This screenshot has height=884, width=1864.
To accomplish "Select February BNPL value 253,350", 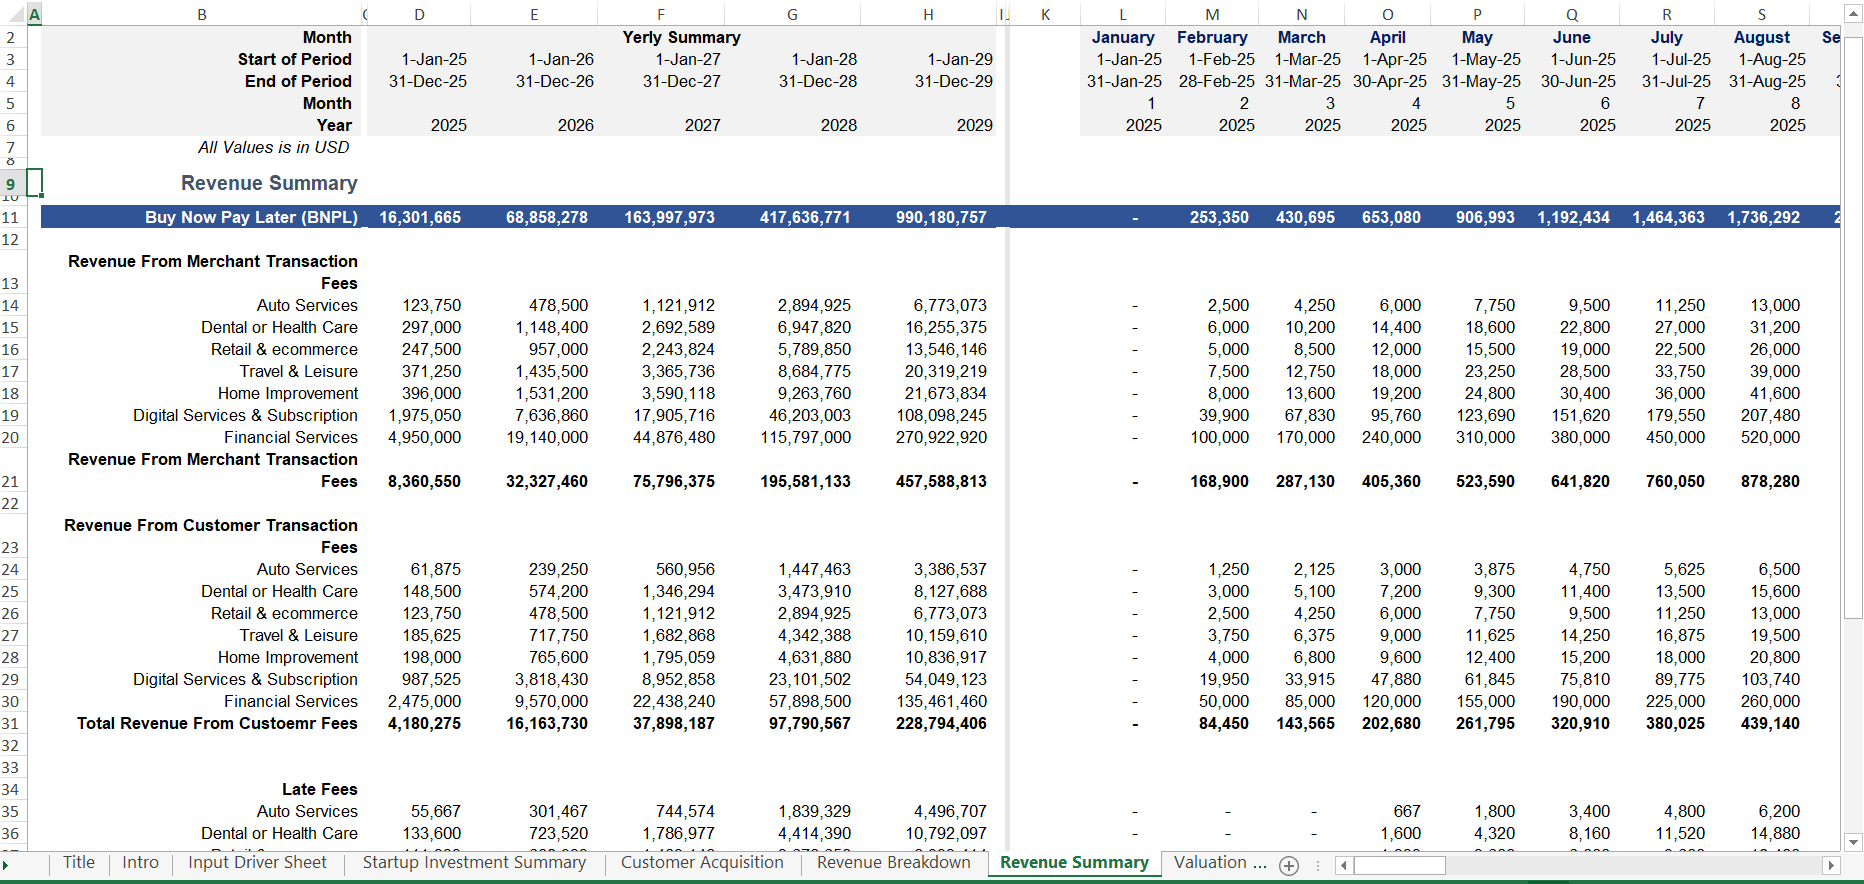I will point(1219,217).
